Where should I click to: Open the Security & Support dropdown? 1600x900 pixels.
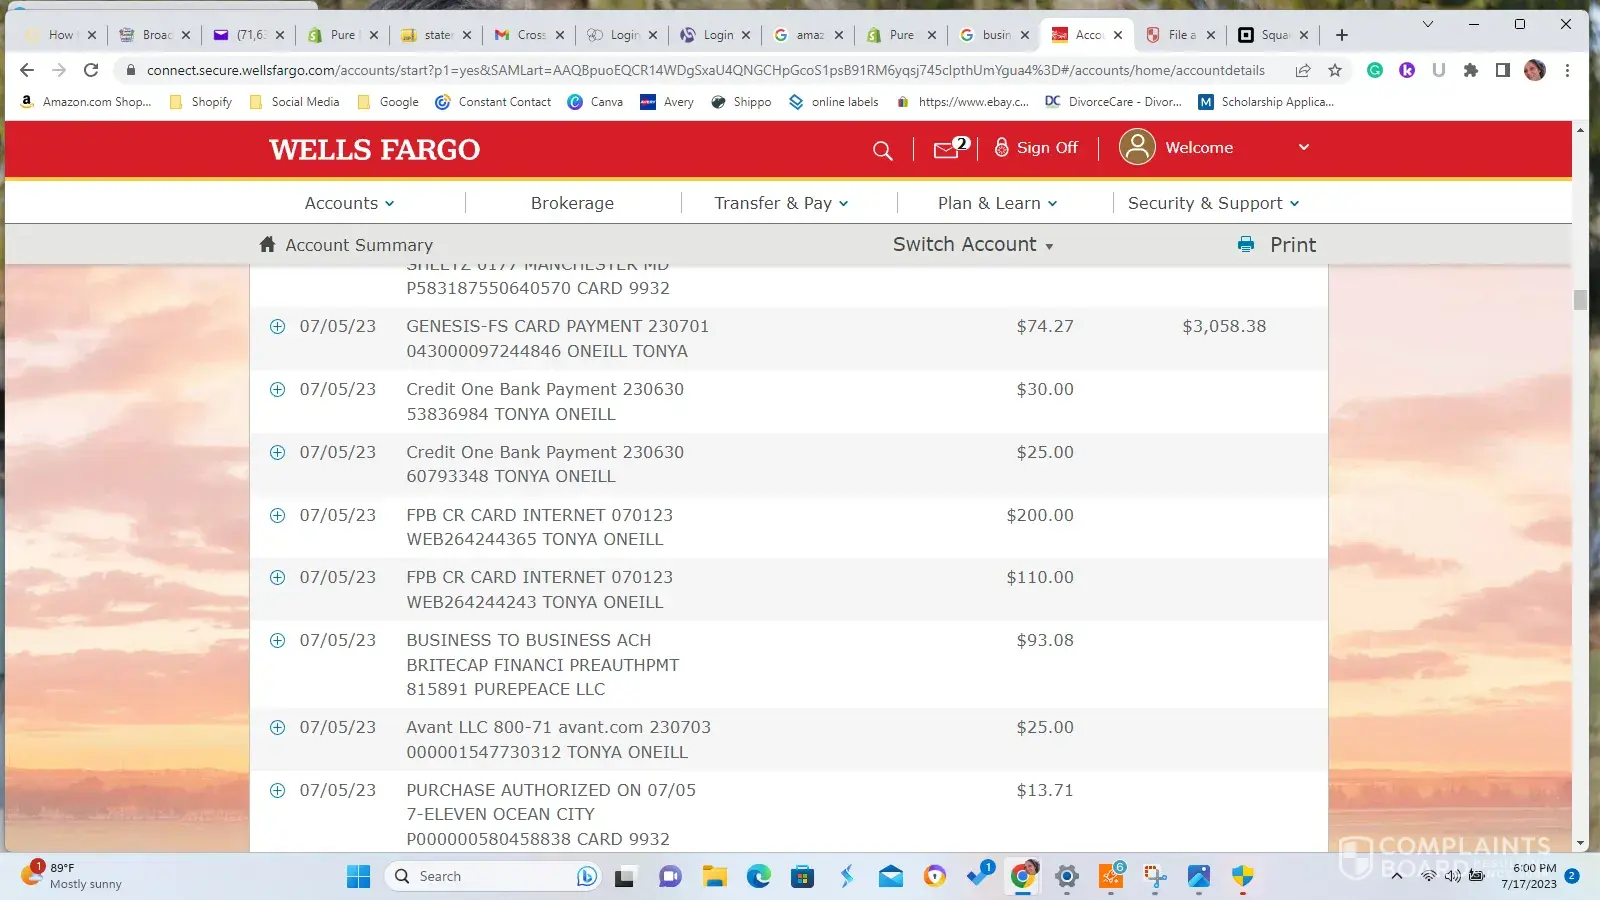1214,203
